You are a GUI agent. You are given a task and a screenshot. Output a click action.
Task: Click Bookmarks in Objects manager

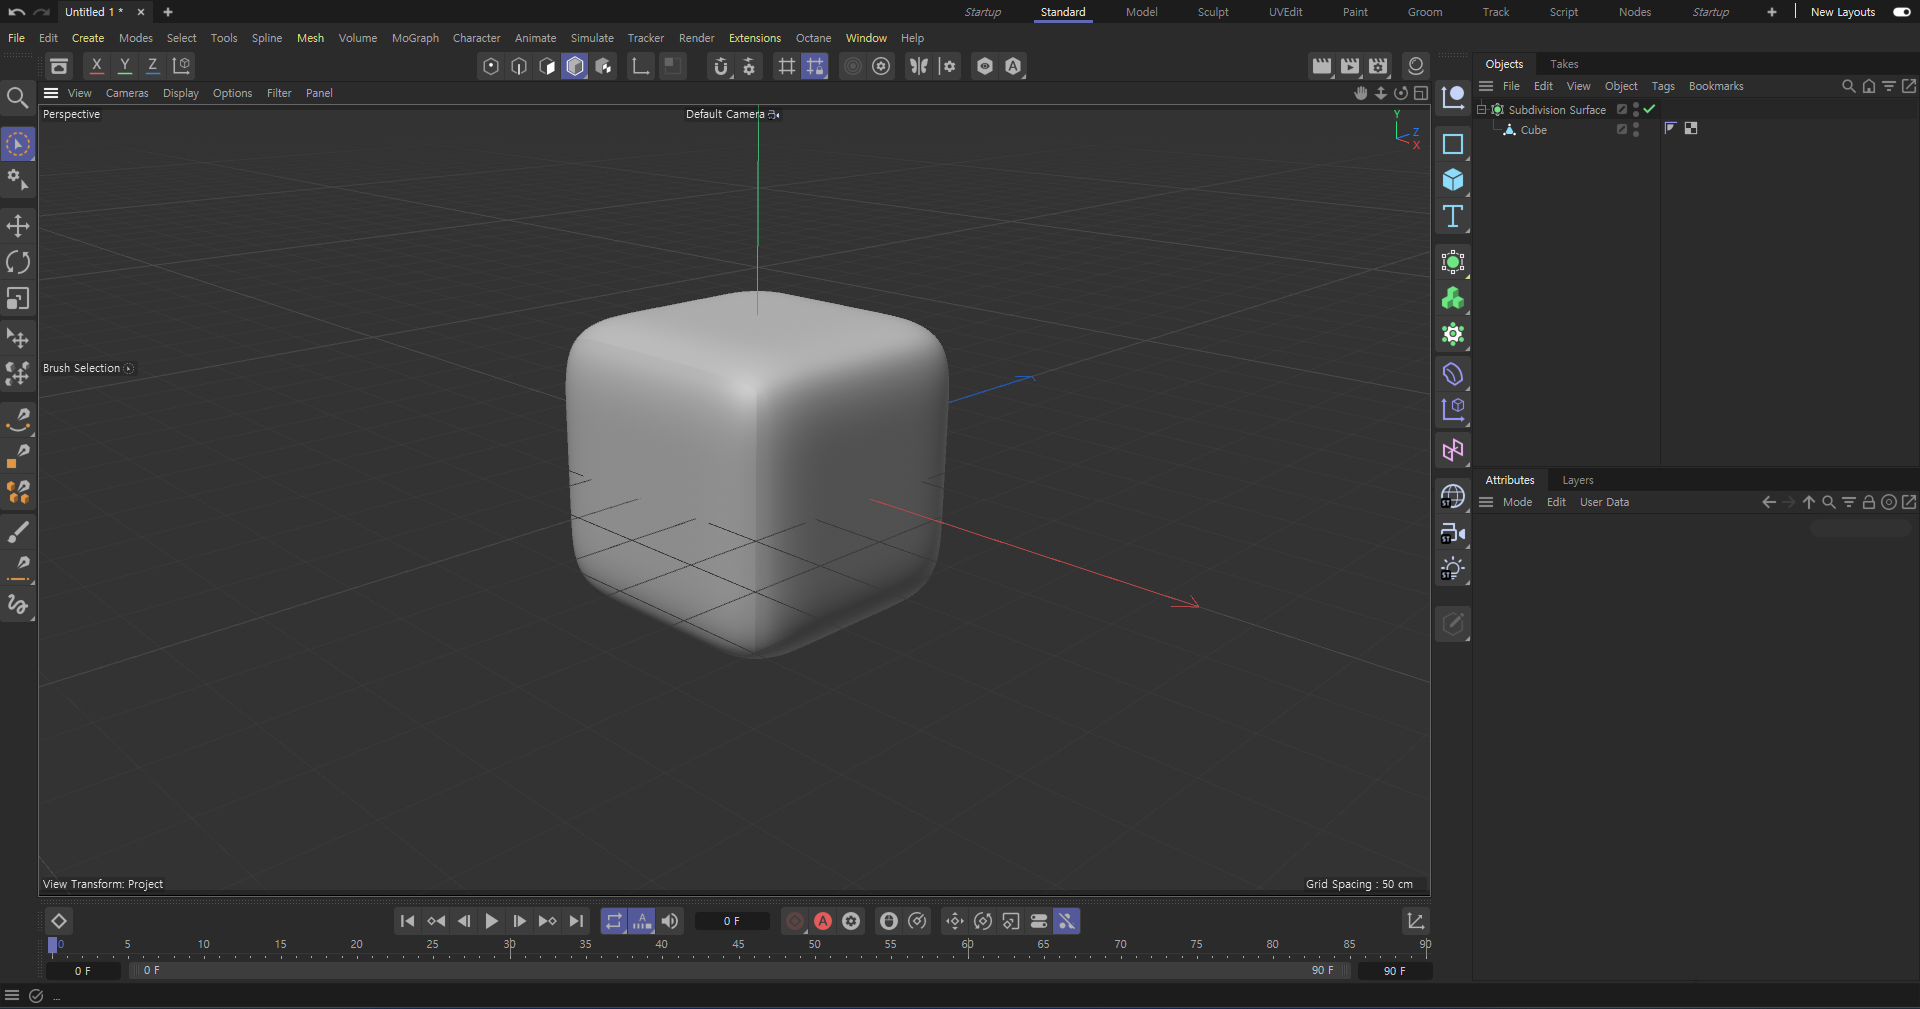(1716, 86)
